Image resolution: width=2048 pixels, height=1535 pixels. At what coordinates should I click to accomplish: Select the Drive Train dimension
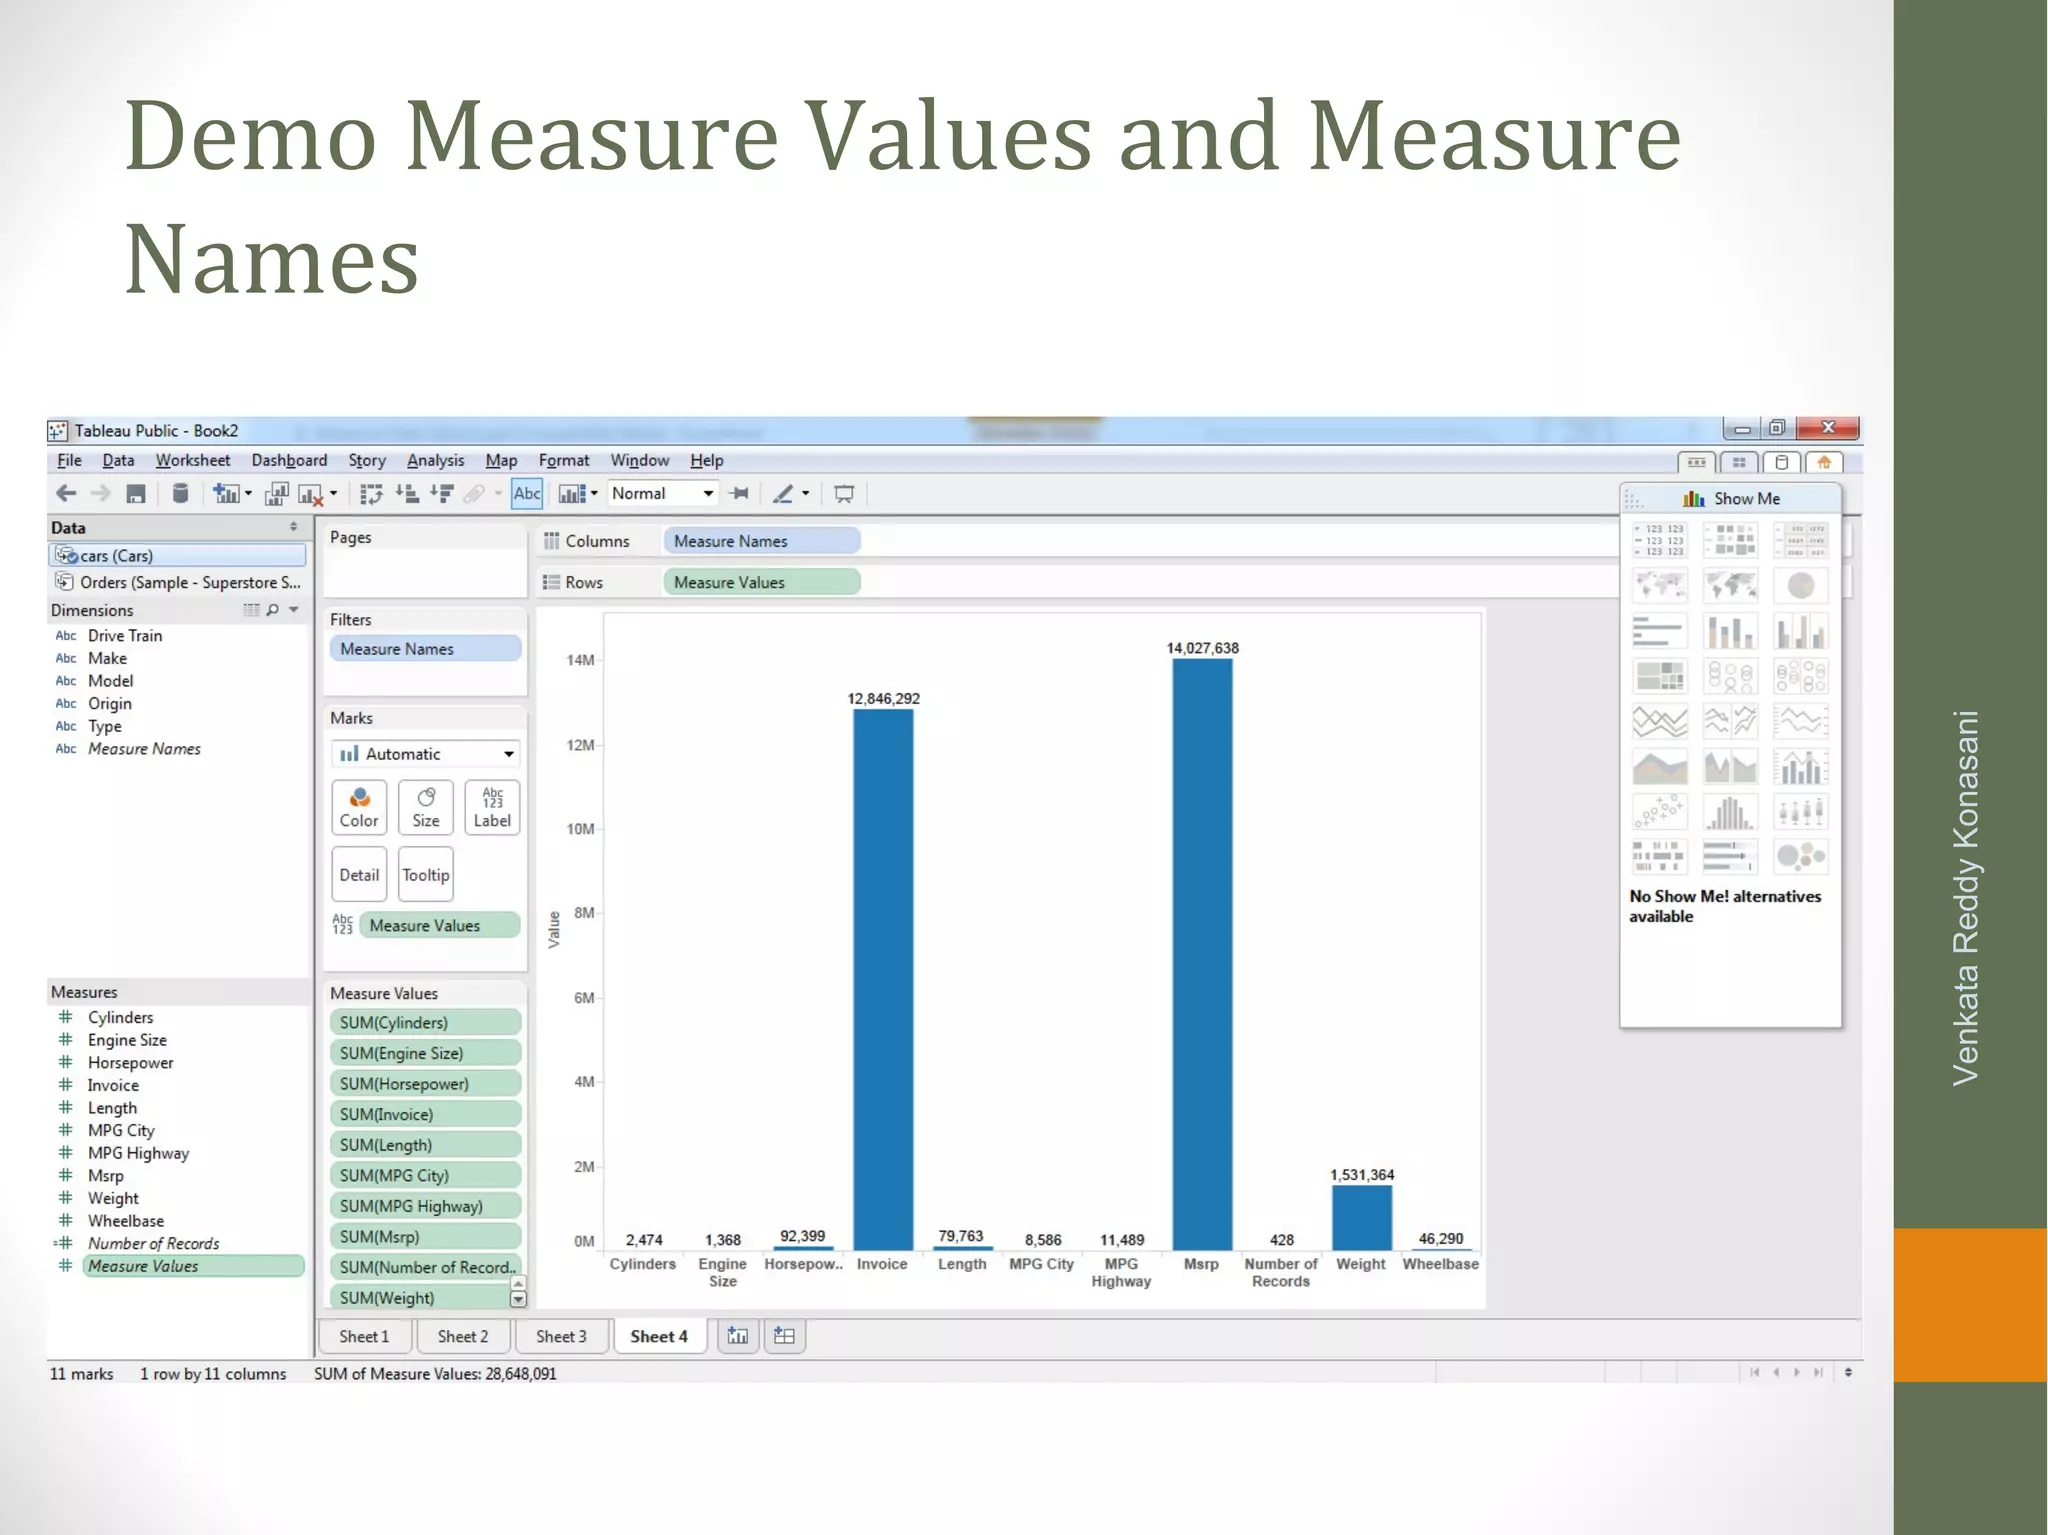[x=125, y=635]
